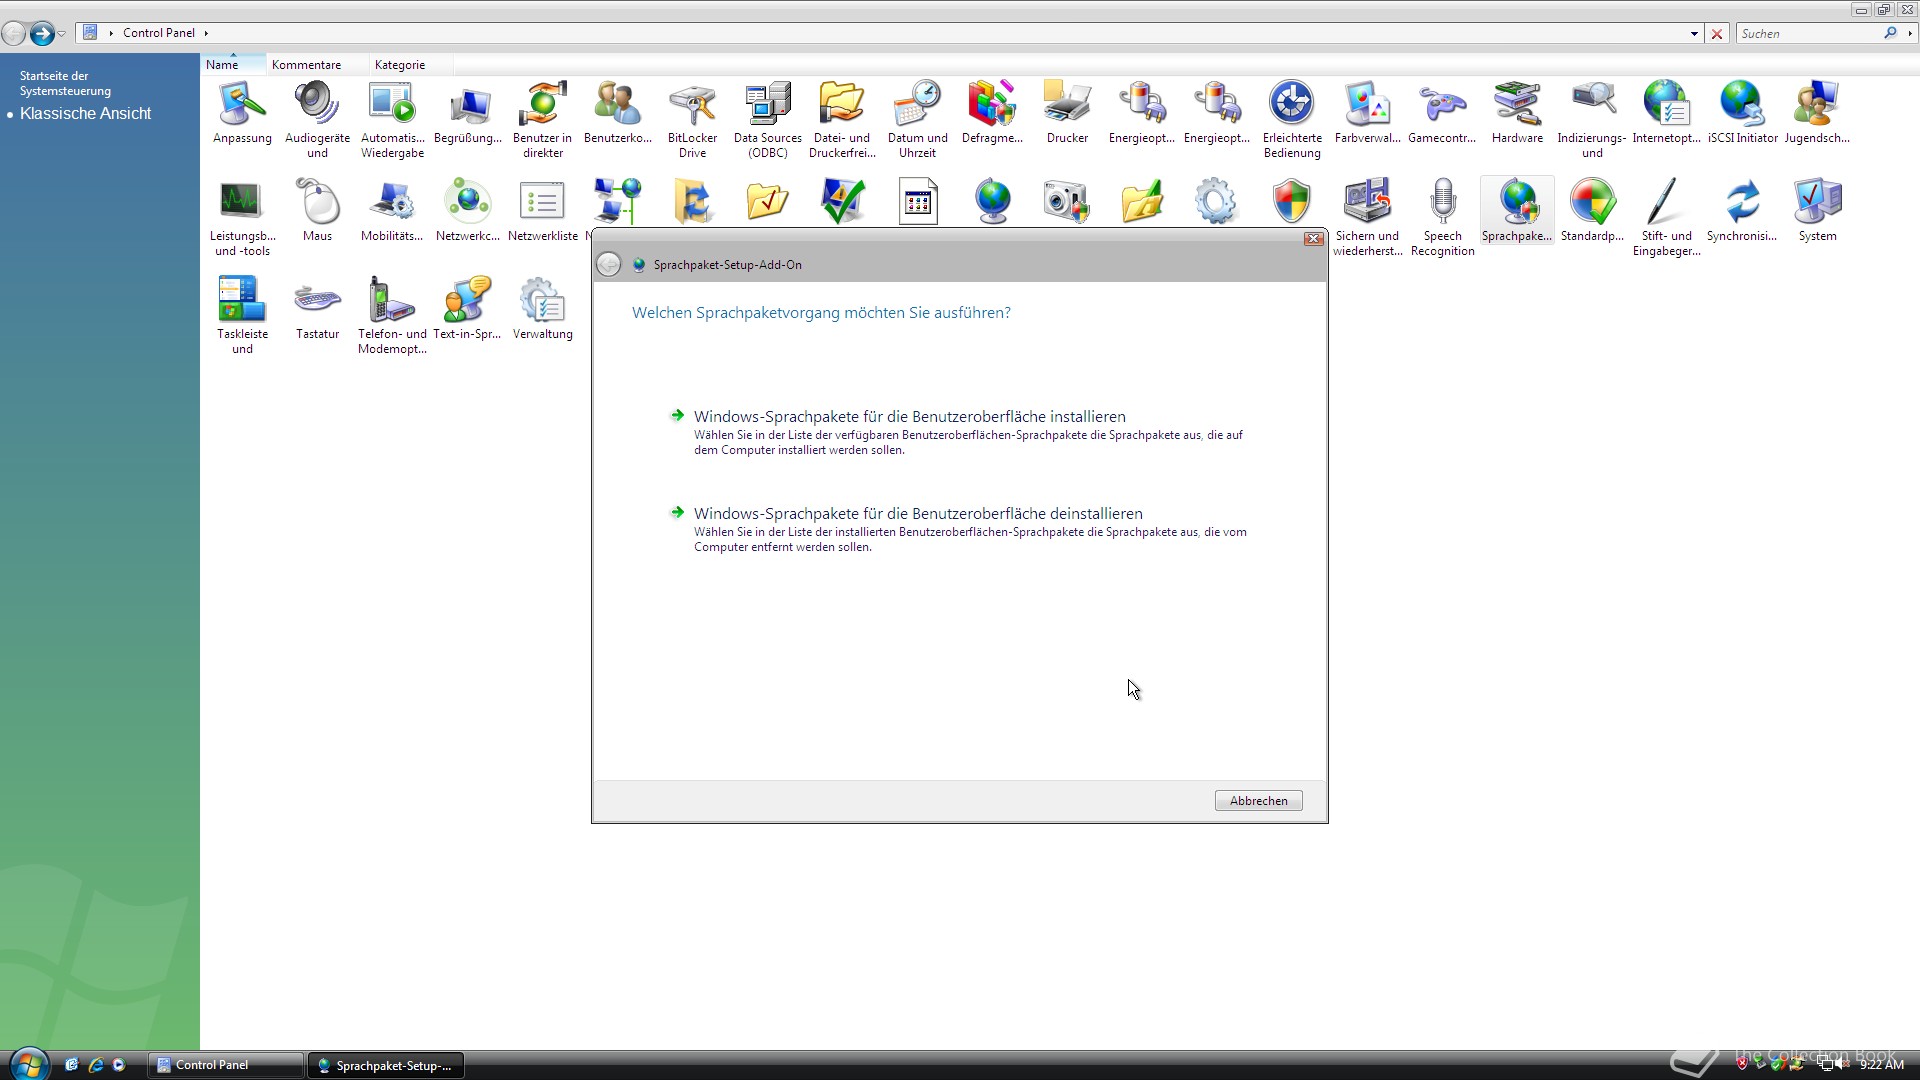Open the Audiogeräte und icon
Image resolution: width=1920 pixels, height=1080 pixels.
point(317,120)
